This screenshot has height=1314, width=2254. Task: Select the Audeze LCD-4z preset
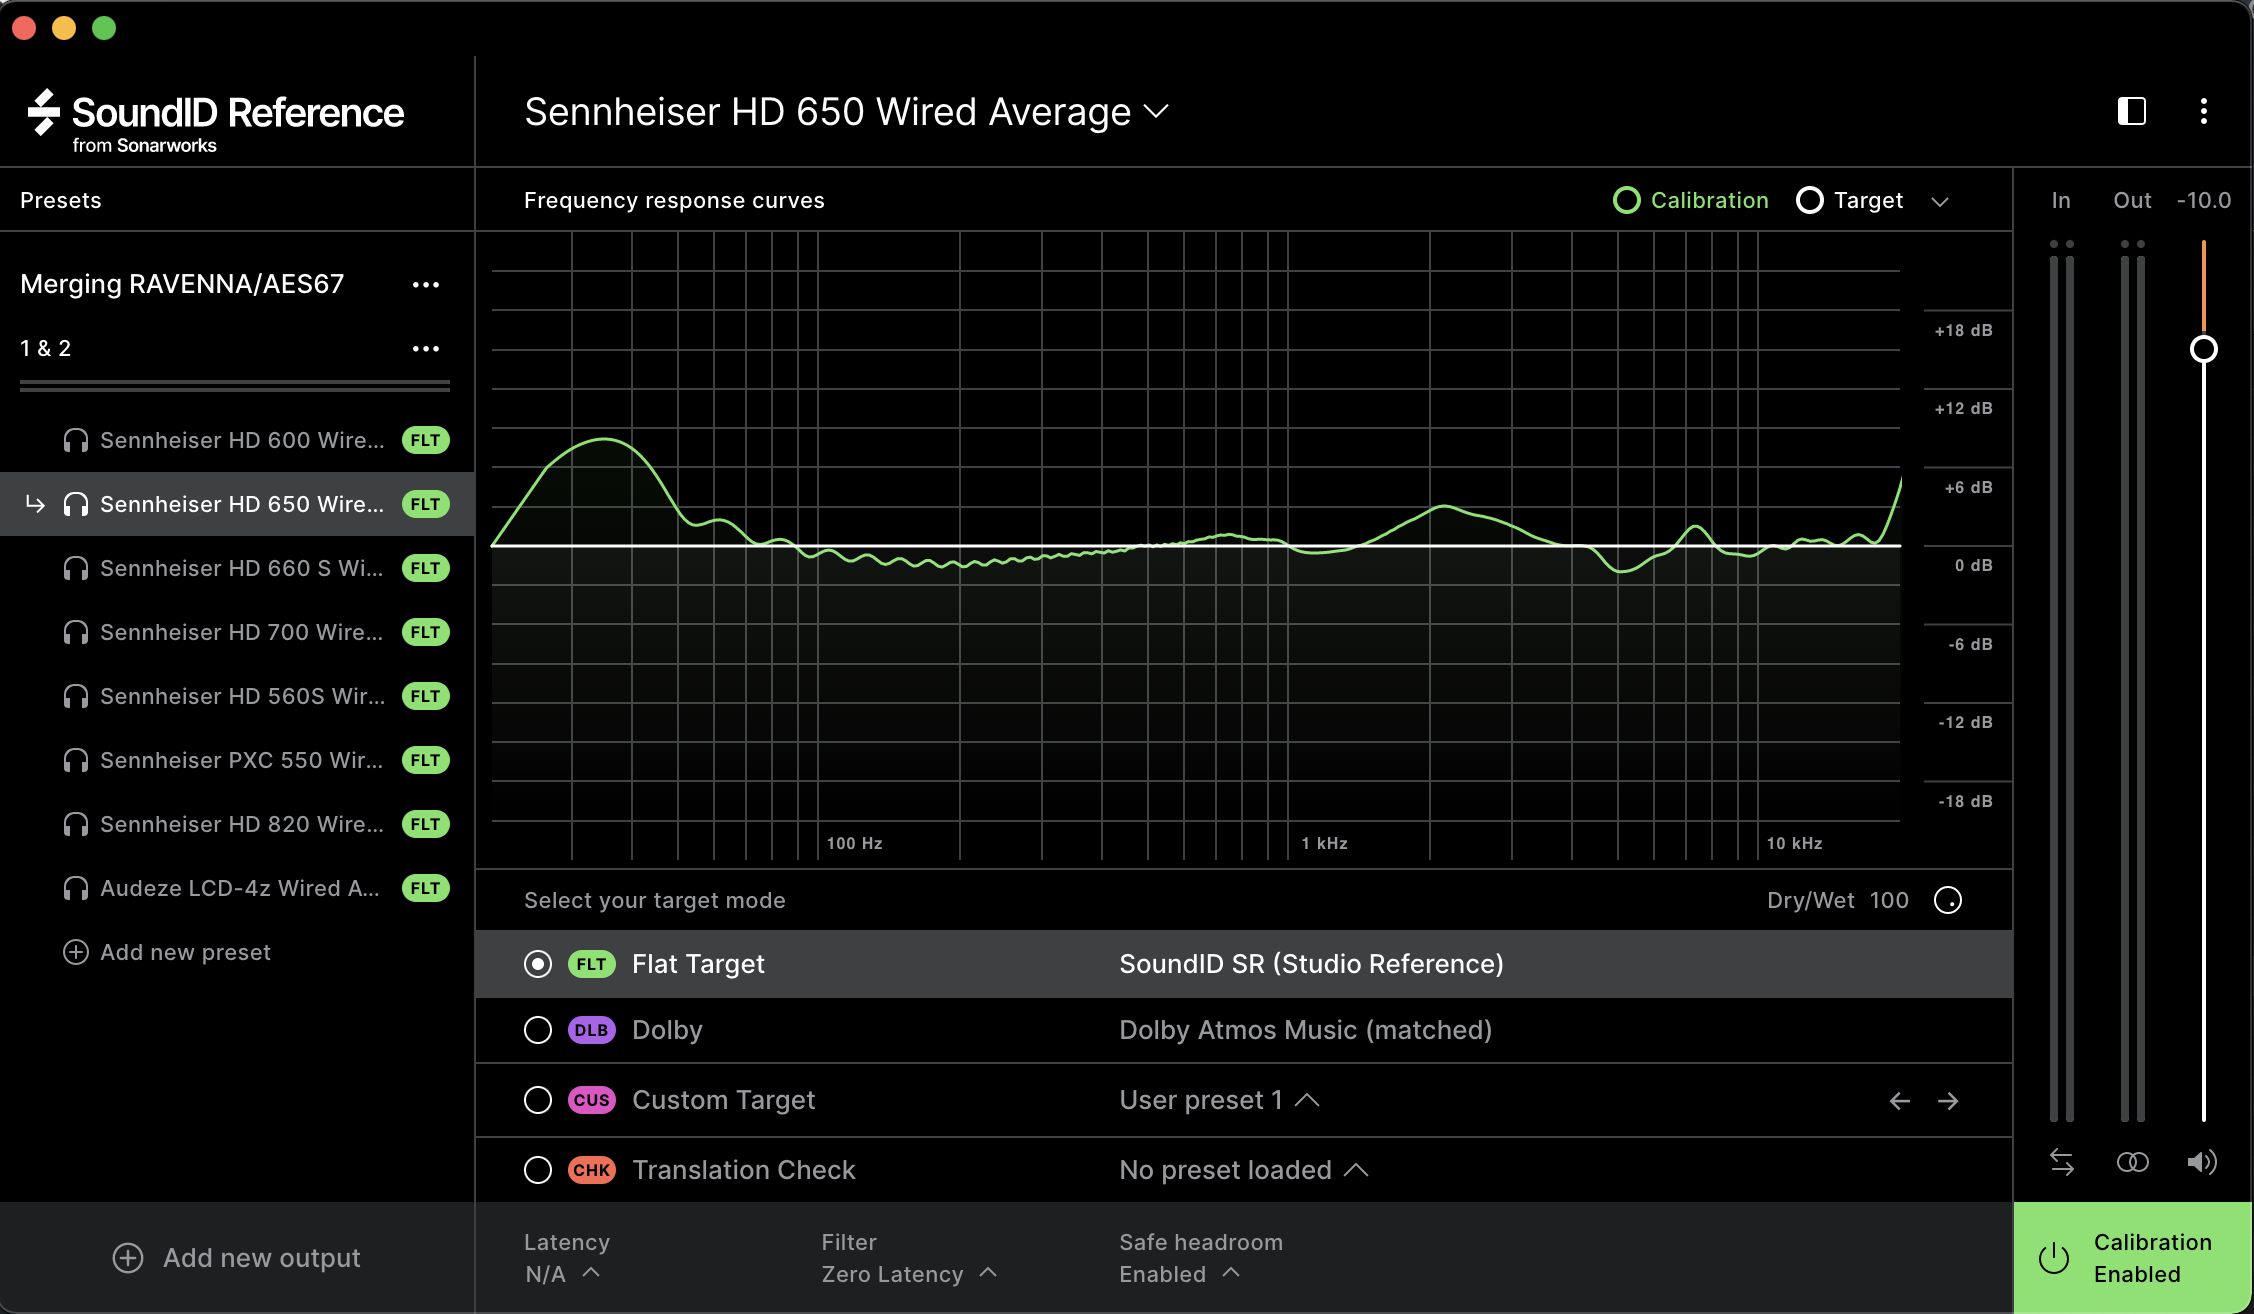coord(240,888)
